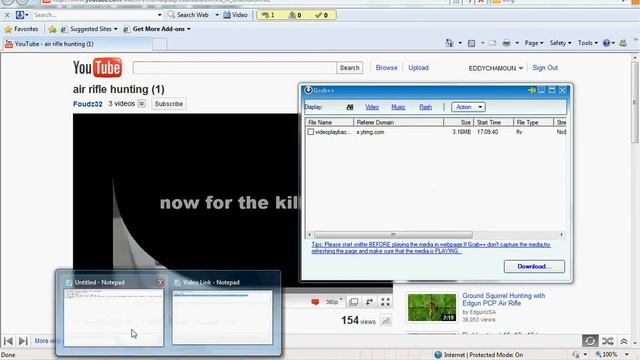The height and width of the screenshot is (360, 640).
Task: Click the blue Help icon
Action: coord(607,43)
